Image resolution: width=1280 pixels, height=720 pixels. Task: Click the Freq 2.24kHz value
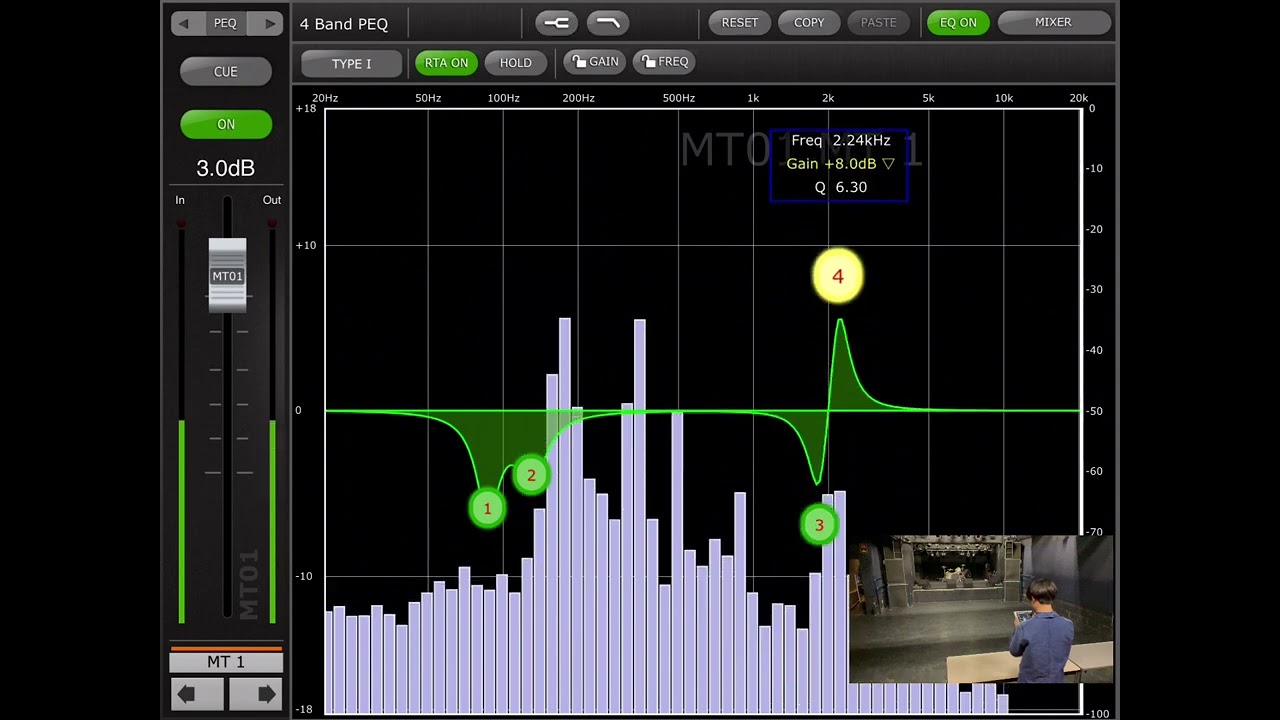pyautogui.click(x=841, y=141)
